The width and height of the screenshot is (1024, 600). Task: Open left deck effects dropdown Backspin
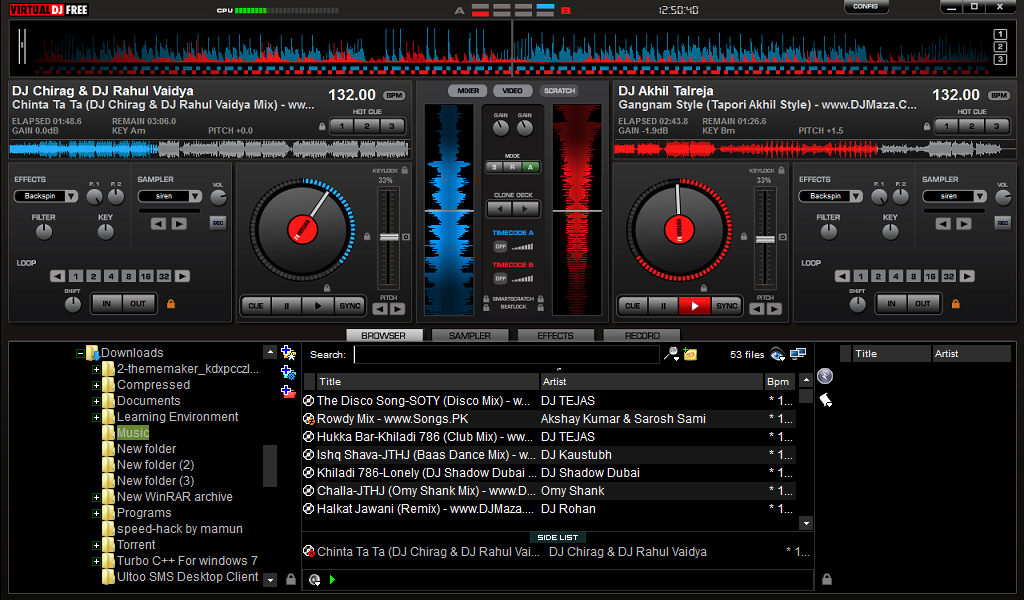coord(46,196)
